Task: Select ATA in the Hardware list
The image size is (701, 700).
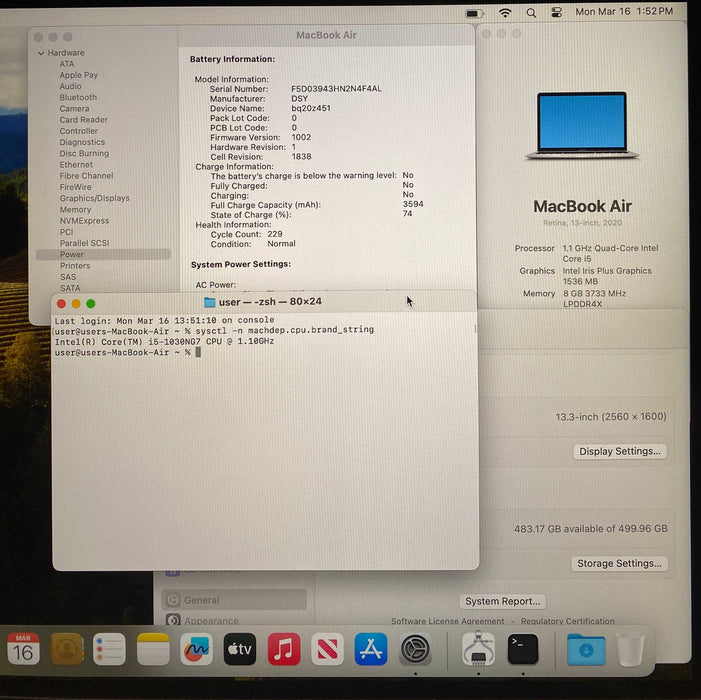Action: click(67, 64)
